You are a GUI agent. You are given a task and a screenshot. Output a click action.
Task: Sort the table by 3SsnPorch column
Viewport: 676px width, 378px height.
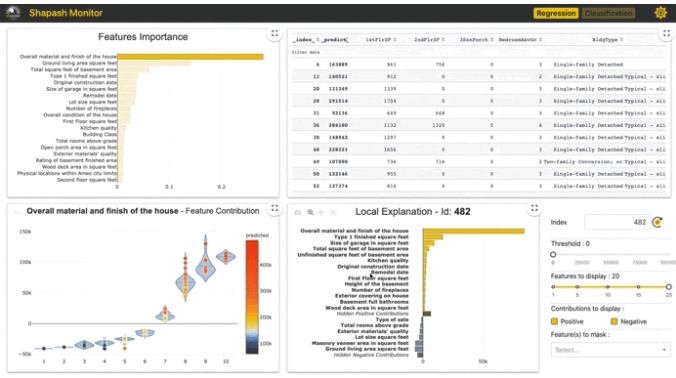point(492,40)
